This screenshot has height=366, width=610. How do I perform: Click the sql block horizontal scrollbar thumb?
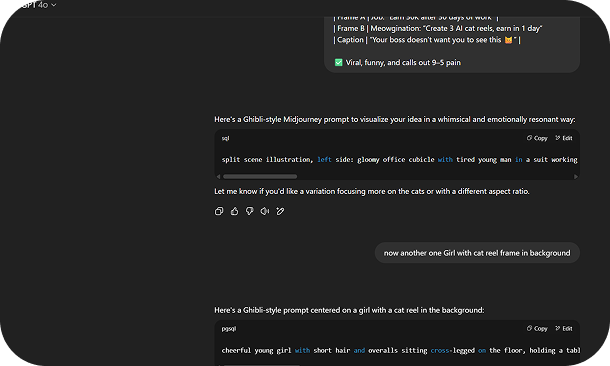click(260, 177)
